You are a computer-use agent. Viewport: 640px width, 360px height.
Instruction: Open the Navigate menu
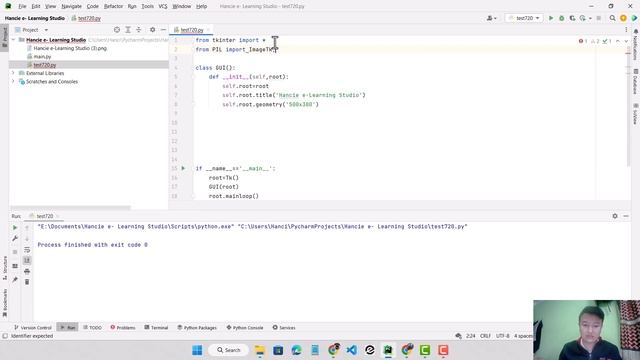click(x=71, y=6)
